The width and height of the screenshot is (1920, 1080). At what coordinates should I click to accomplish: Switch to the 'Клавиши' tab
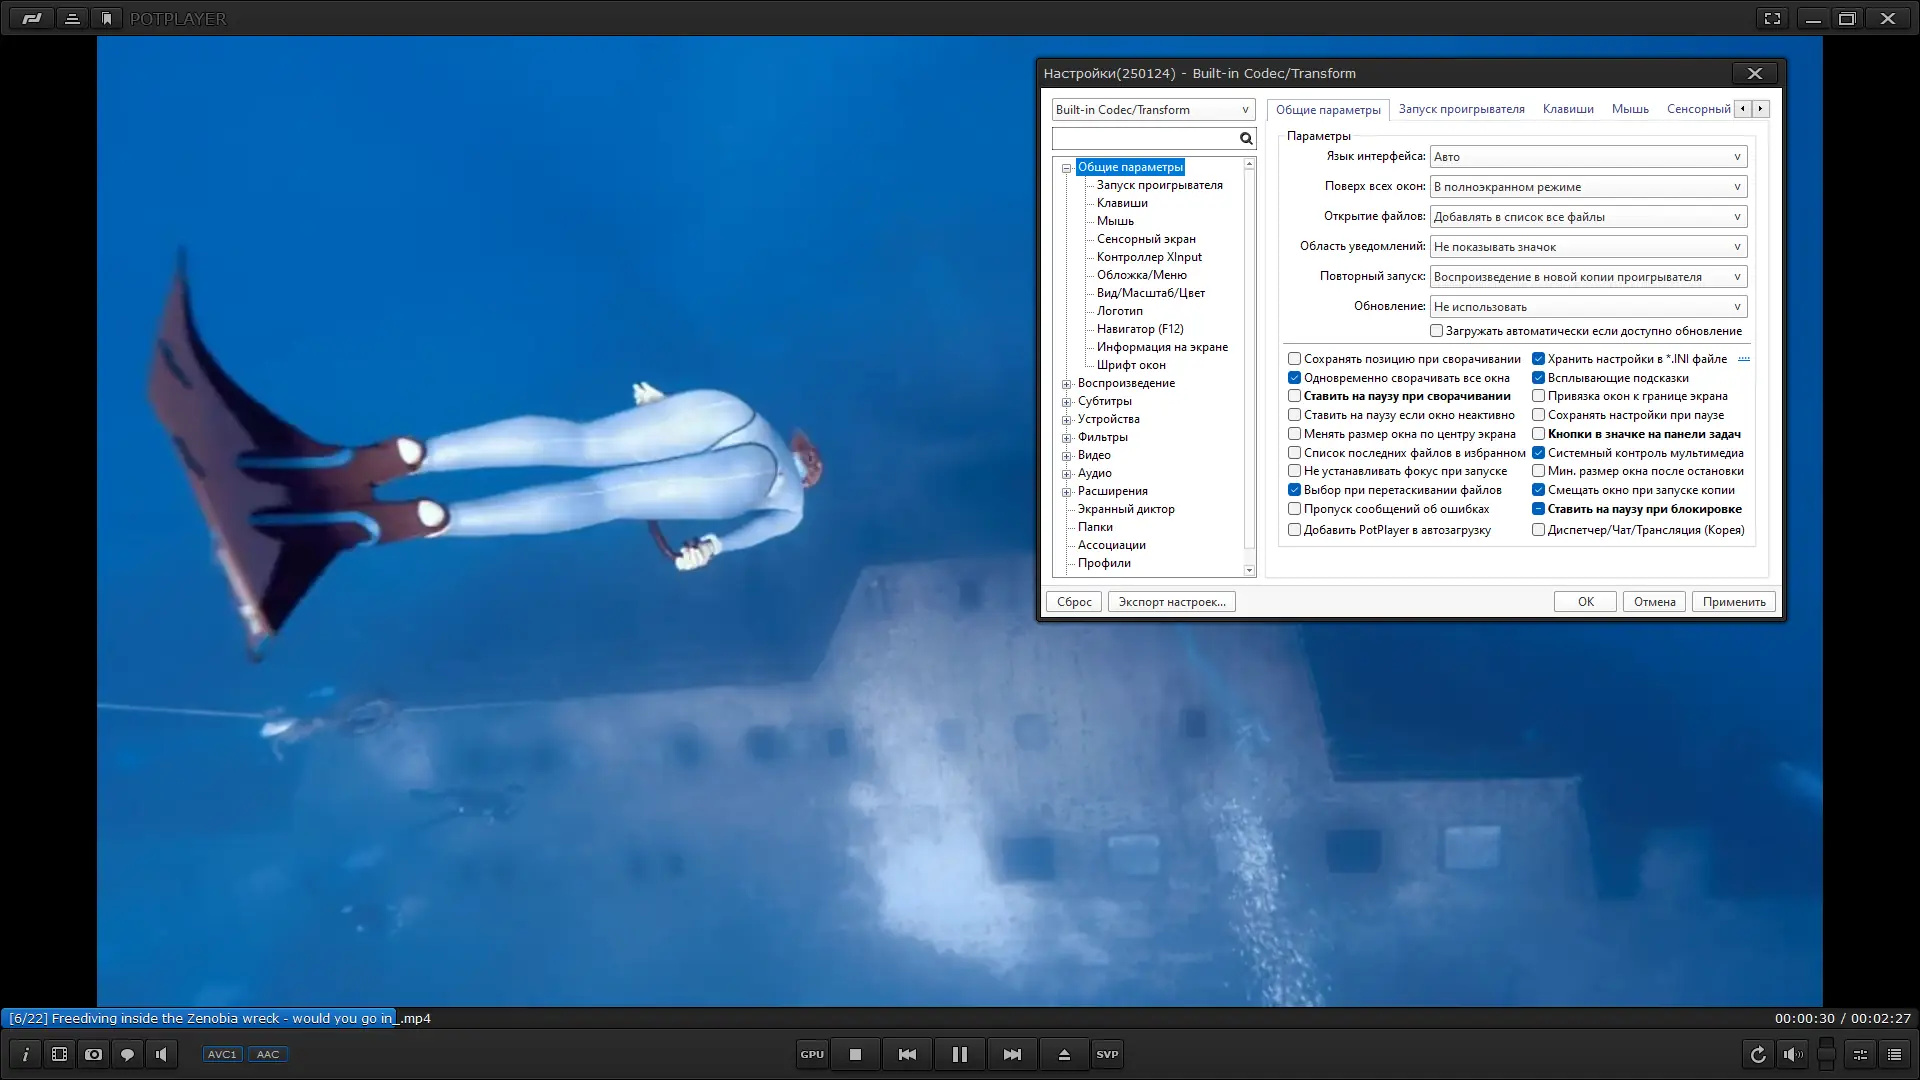(x=1567, y=109)
